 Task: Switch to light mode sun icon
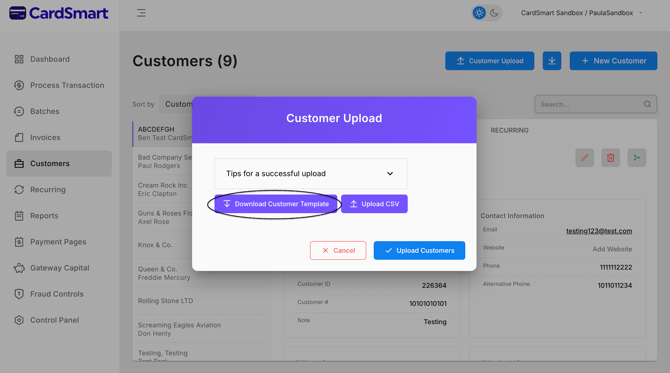[x=479, y=13]
